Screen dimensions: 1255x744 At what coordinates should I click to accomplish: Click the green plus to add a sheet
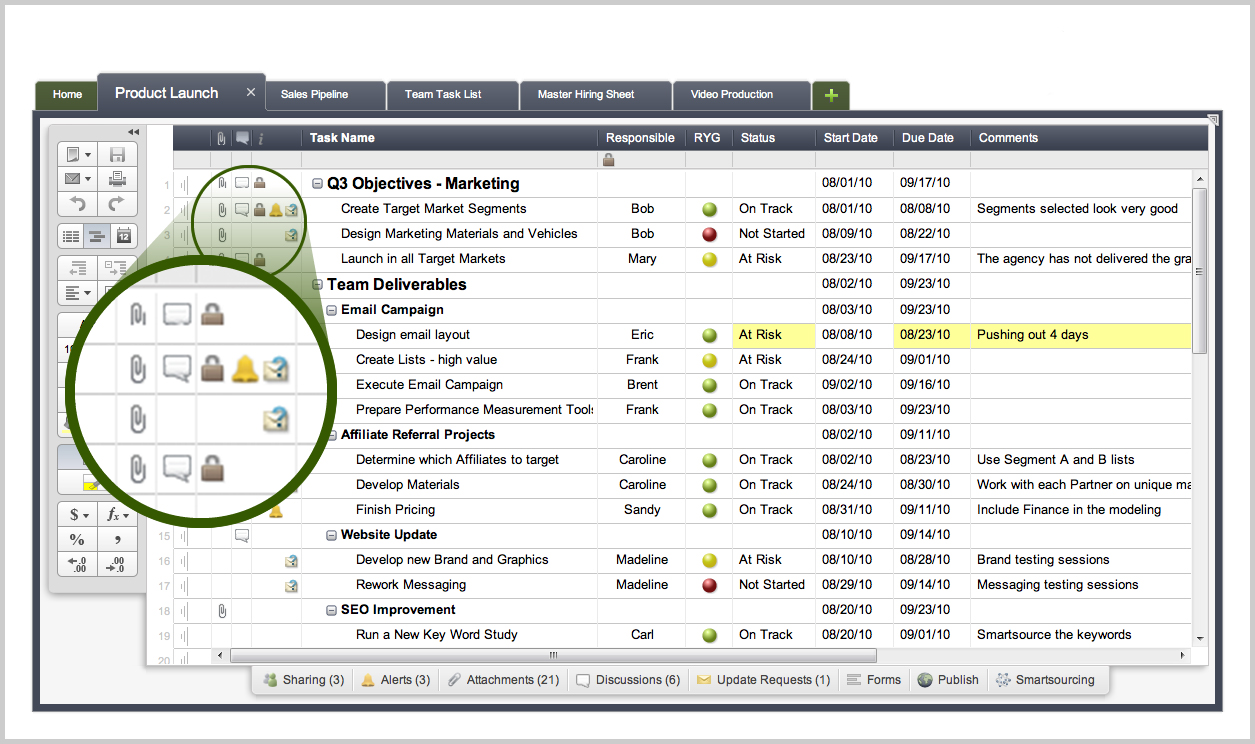(831, 95)
